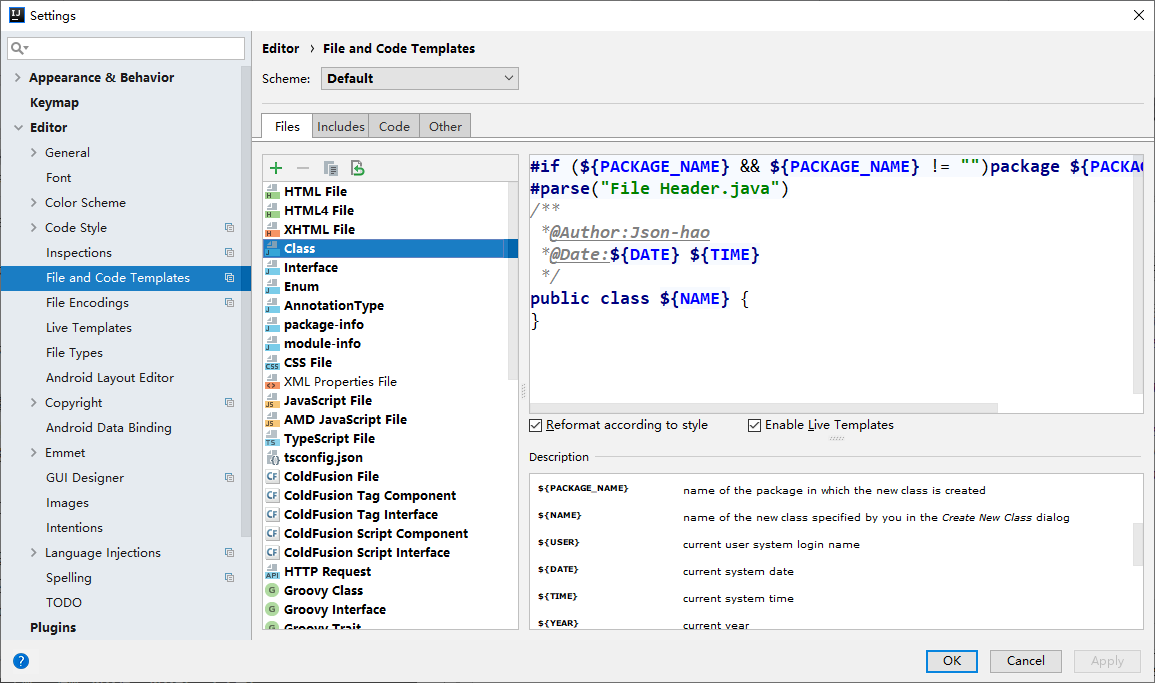Open Plugins settings page
The image size is (1155, 683).
pyautogui.click(x=53, y=628)
